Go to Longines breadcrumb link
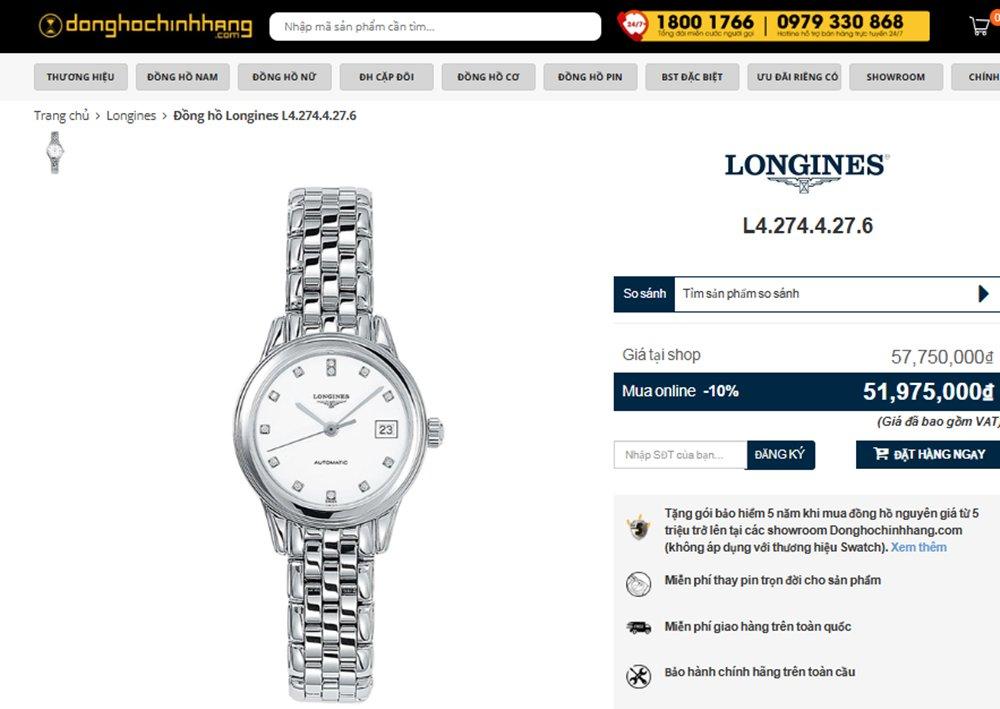1000x709 pixels. (x=131, y=115)
